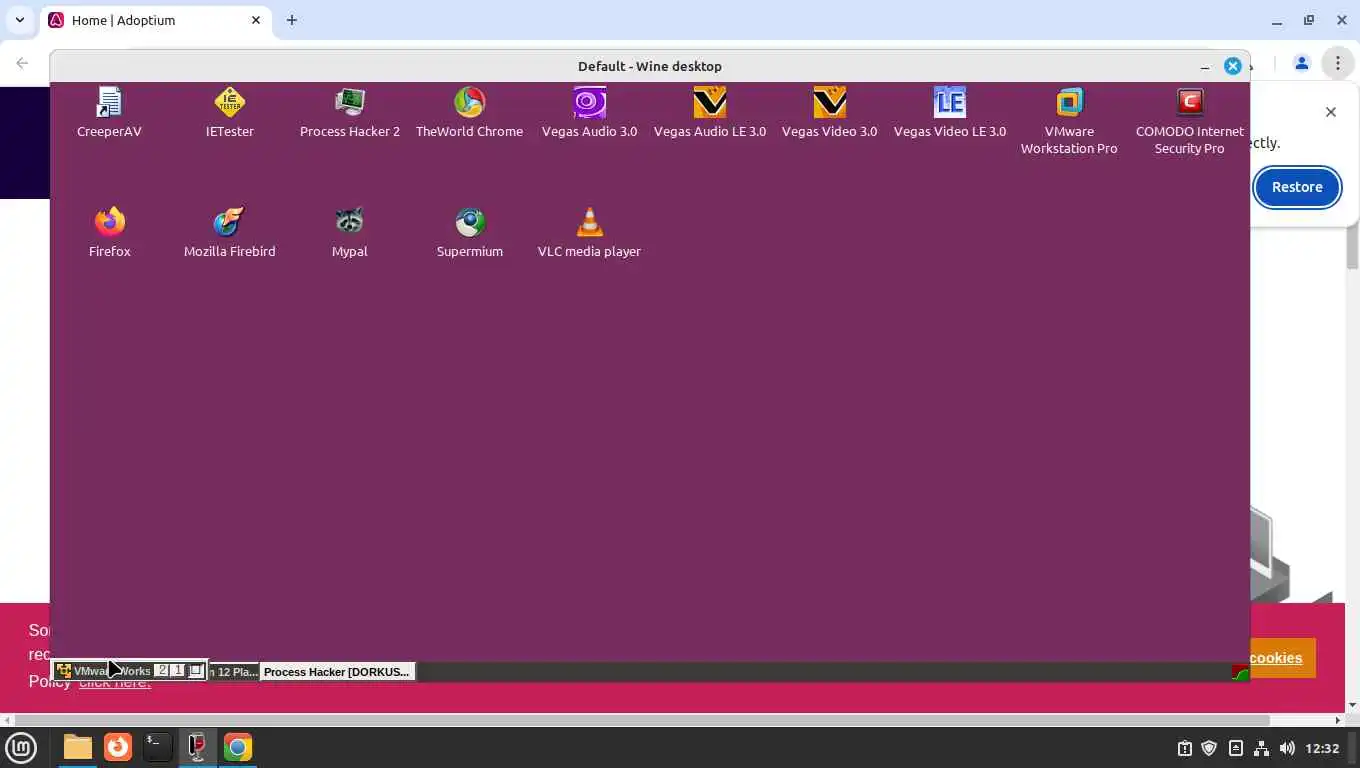
Task: Open the Chrome tab search dropdown
Action: 19,20
